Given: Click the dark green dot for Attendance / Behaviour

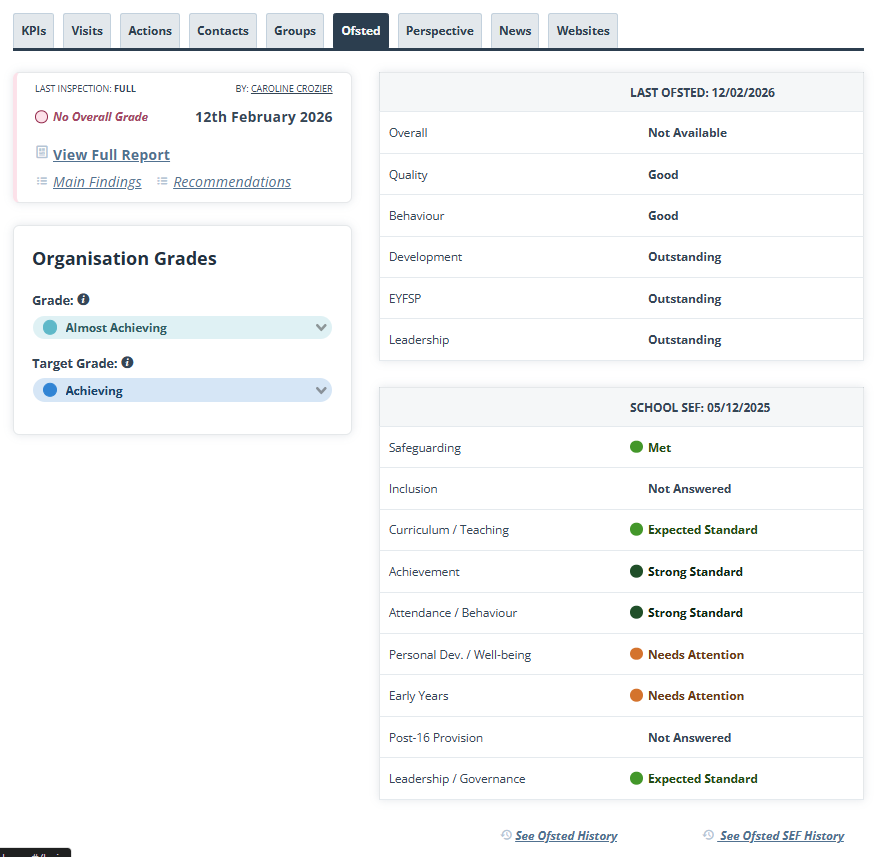Looking at the screenshot, I should coord(636,613).
